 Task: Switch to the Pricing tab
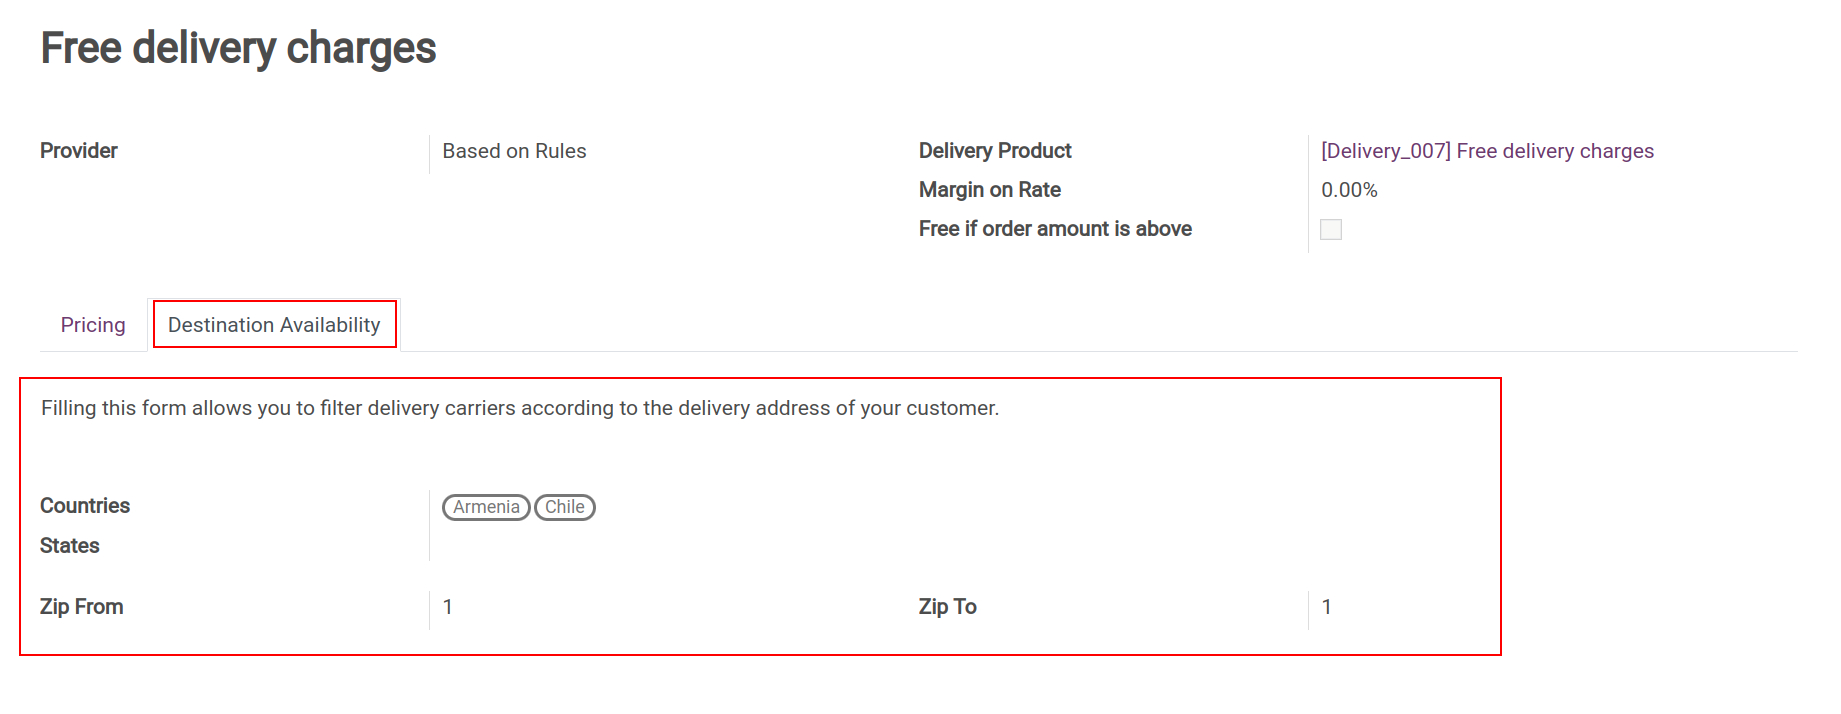click(x=93, y=325)
